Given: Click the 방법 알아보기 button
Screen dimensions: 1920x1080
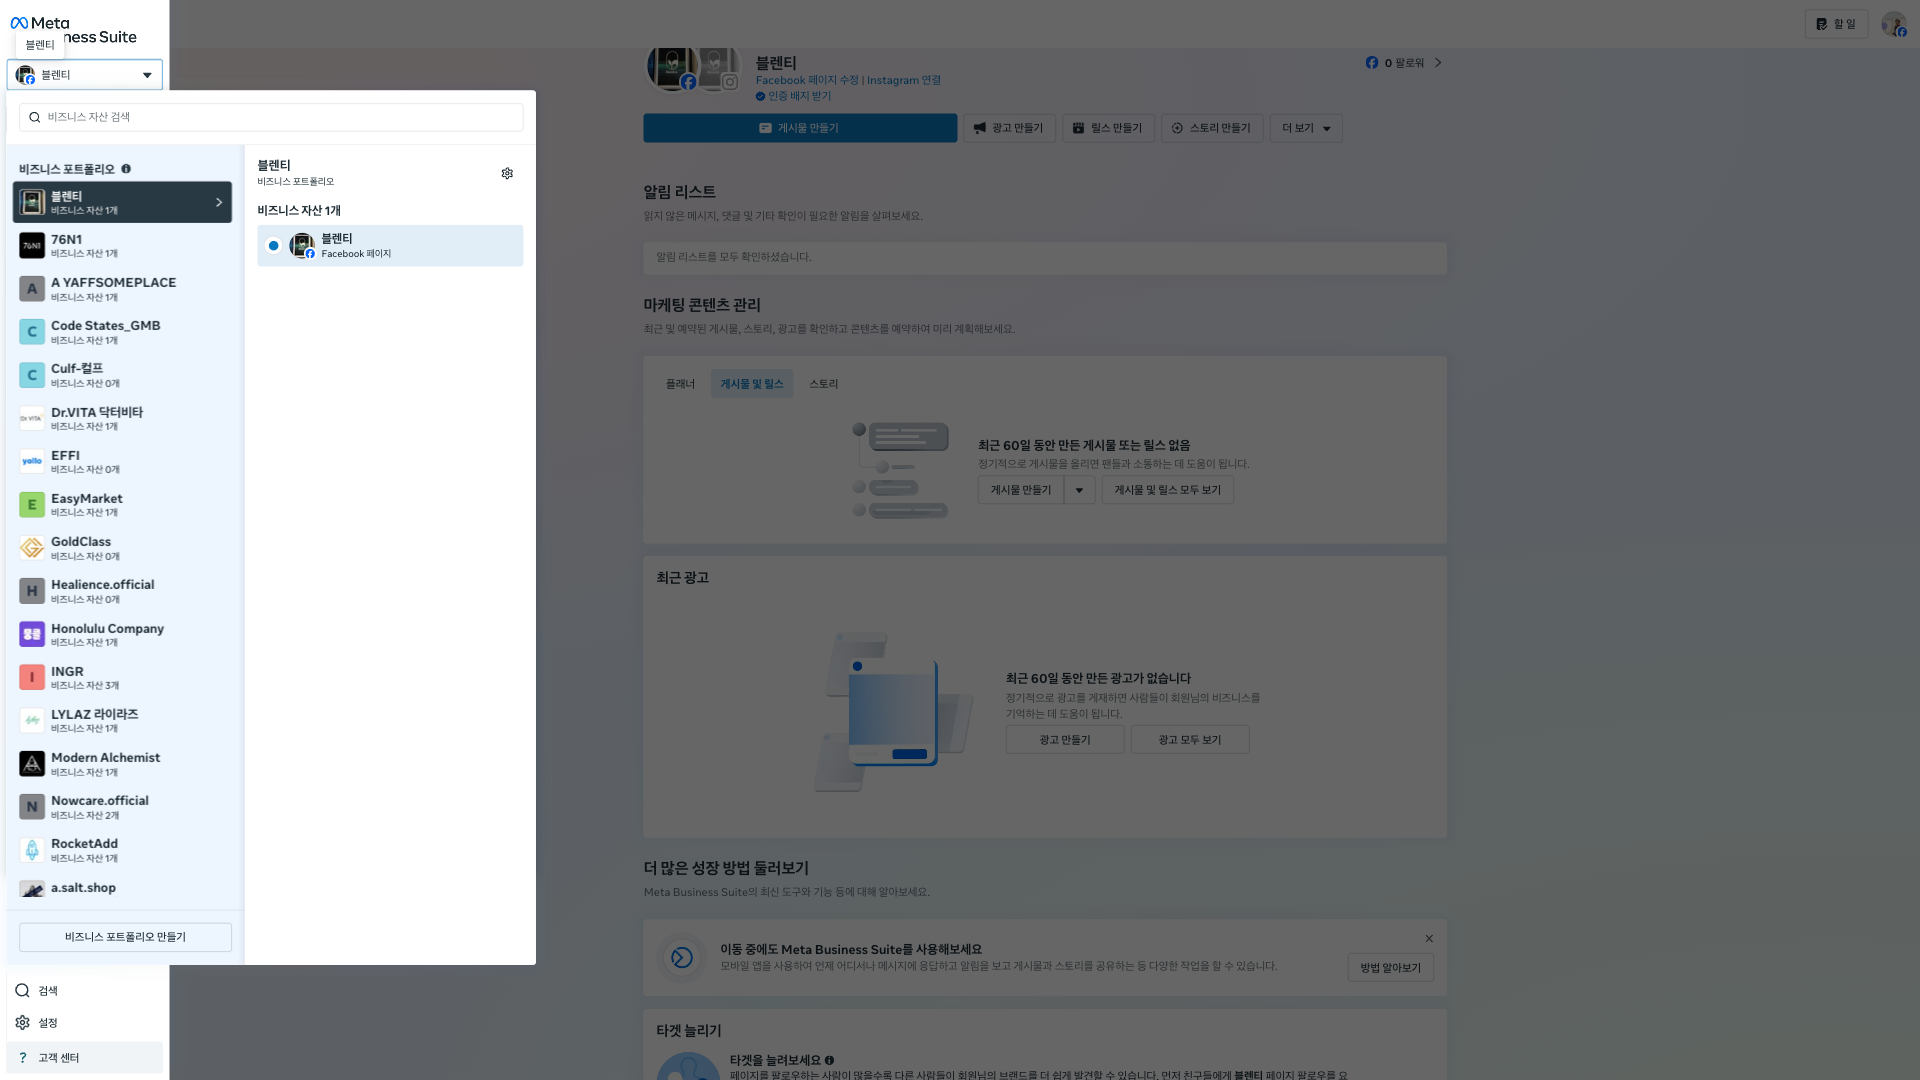Looking at the screenshot, I should tap(1390, 968).
